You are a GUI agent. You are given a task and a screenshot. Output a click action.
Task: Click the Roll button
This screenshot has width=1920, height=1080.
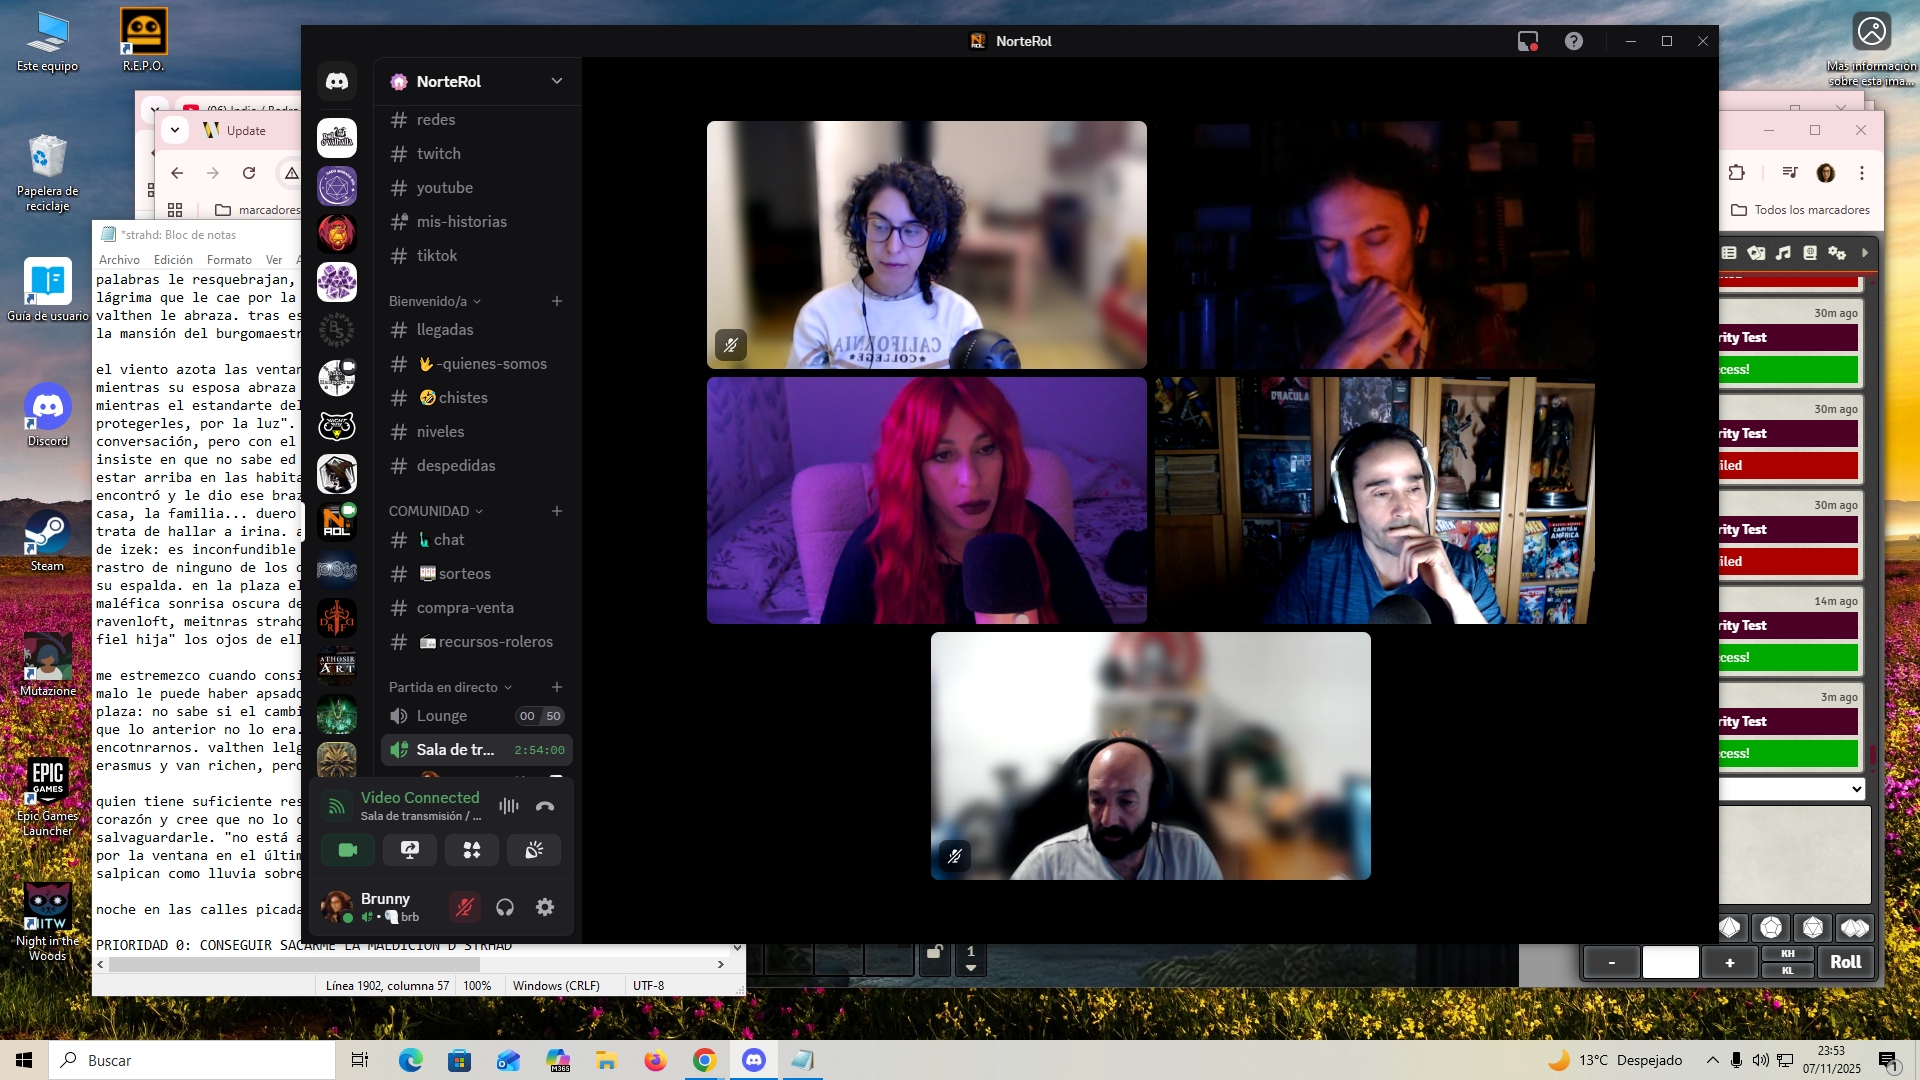1845,961
